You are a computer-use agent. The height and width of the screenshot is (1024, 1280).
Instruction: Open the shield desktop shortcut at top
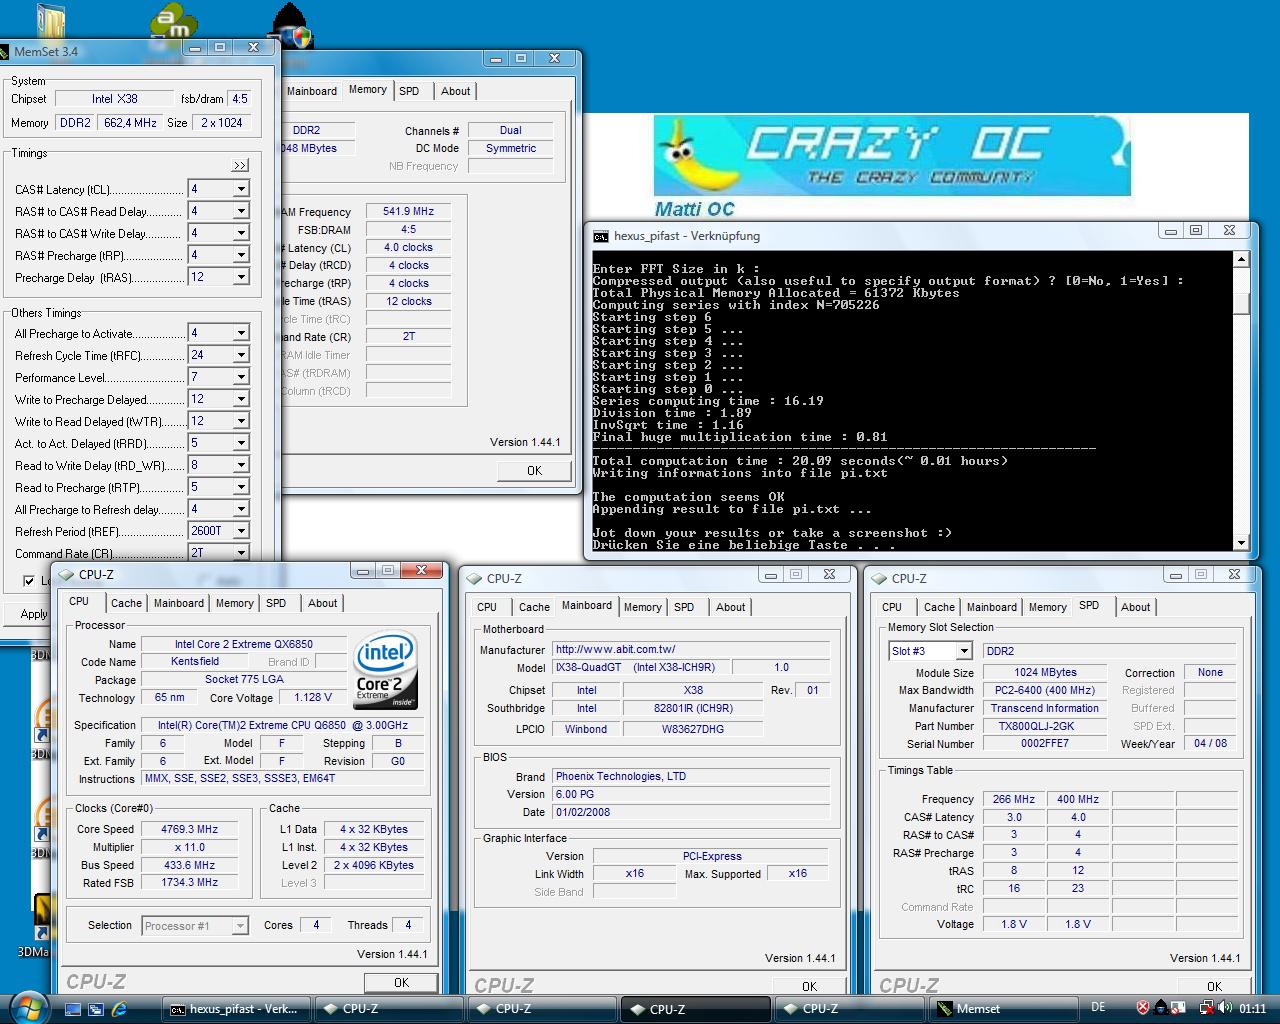point(292,25)
